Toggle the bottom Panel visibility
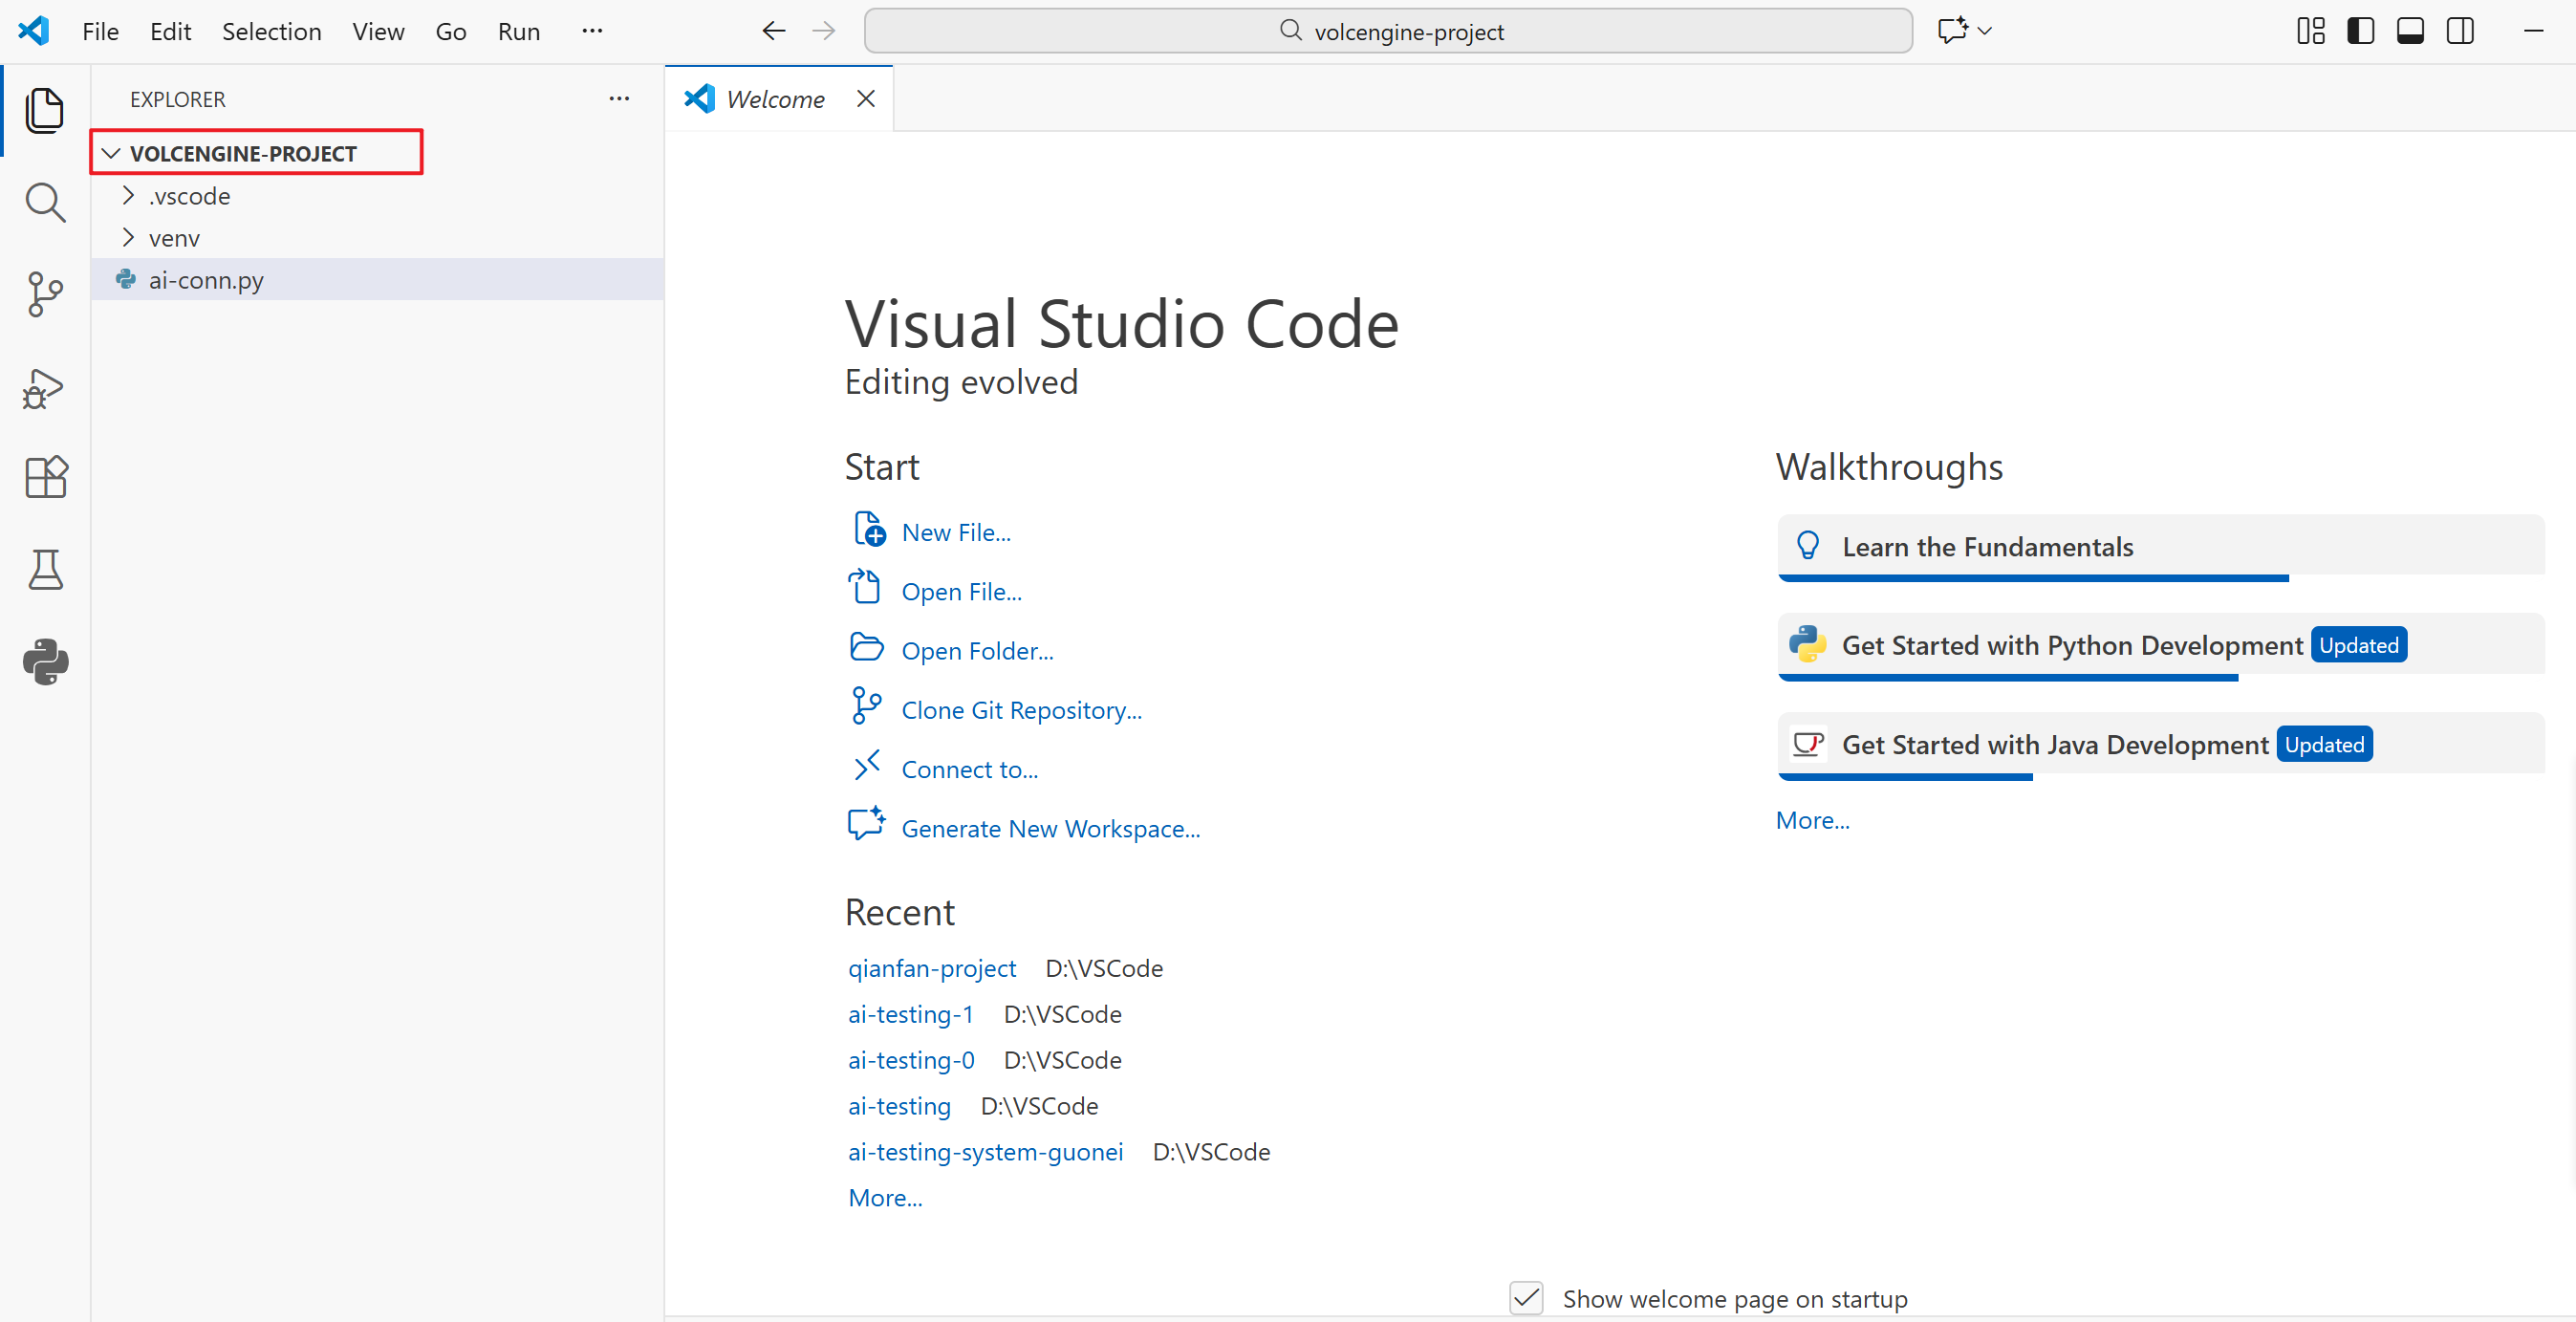 (2410, 31)
